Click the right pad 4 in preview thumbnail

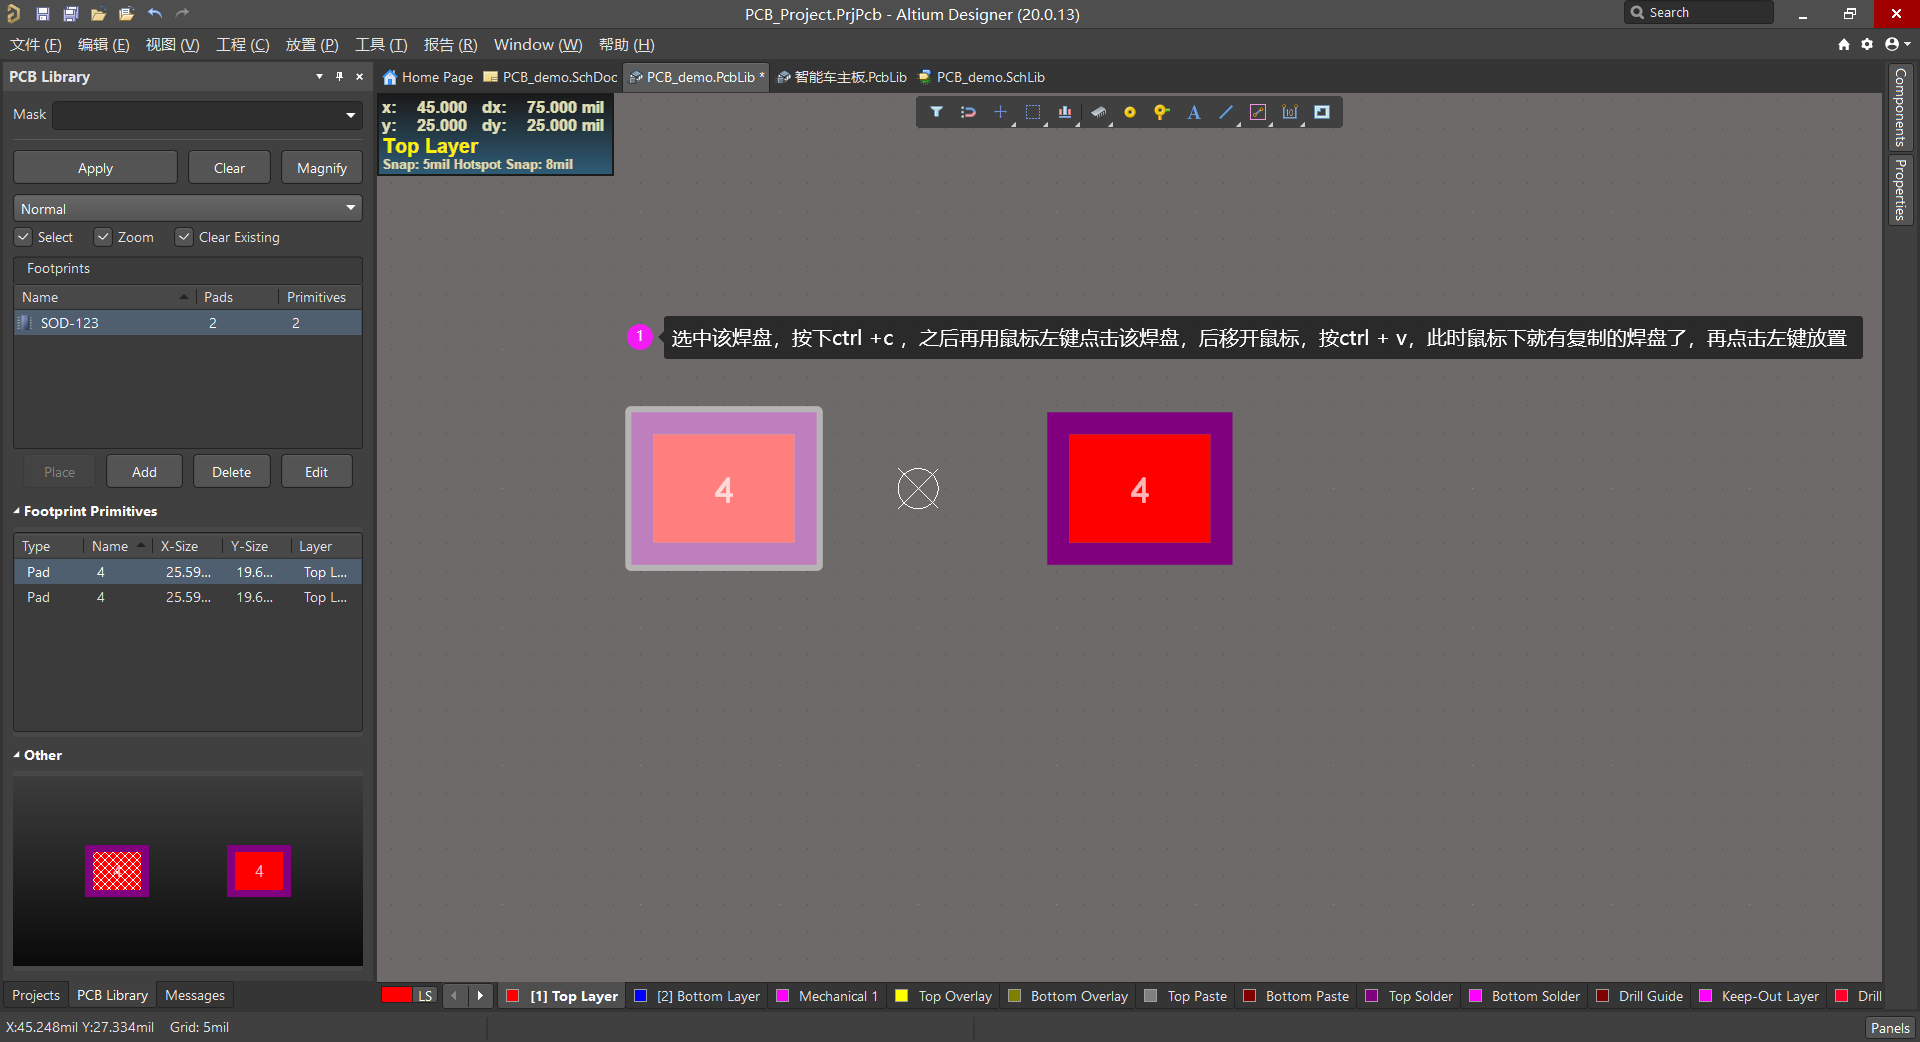point(259,871)
